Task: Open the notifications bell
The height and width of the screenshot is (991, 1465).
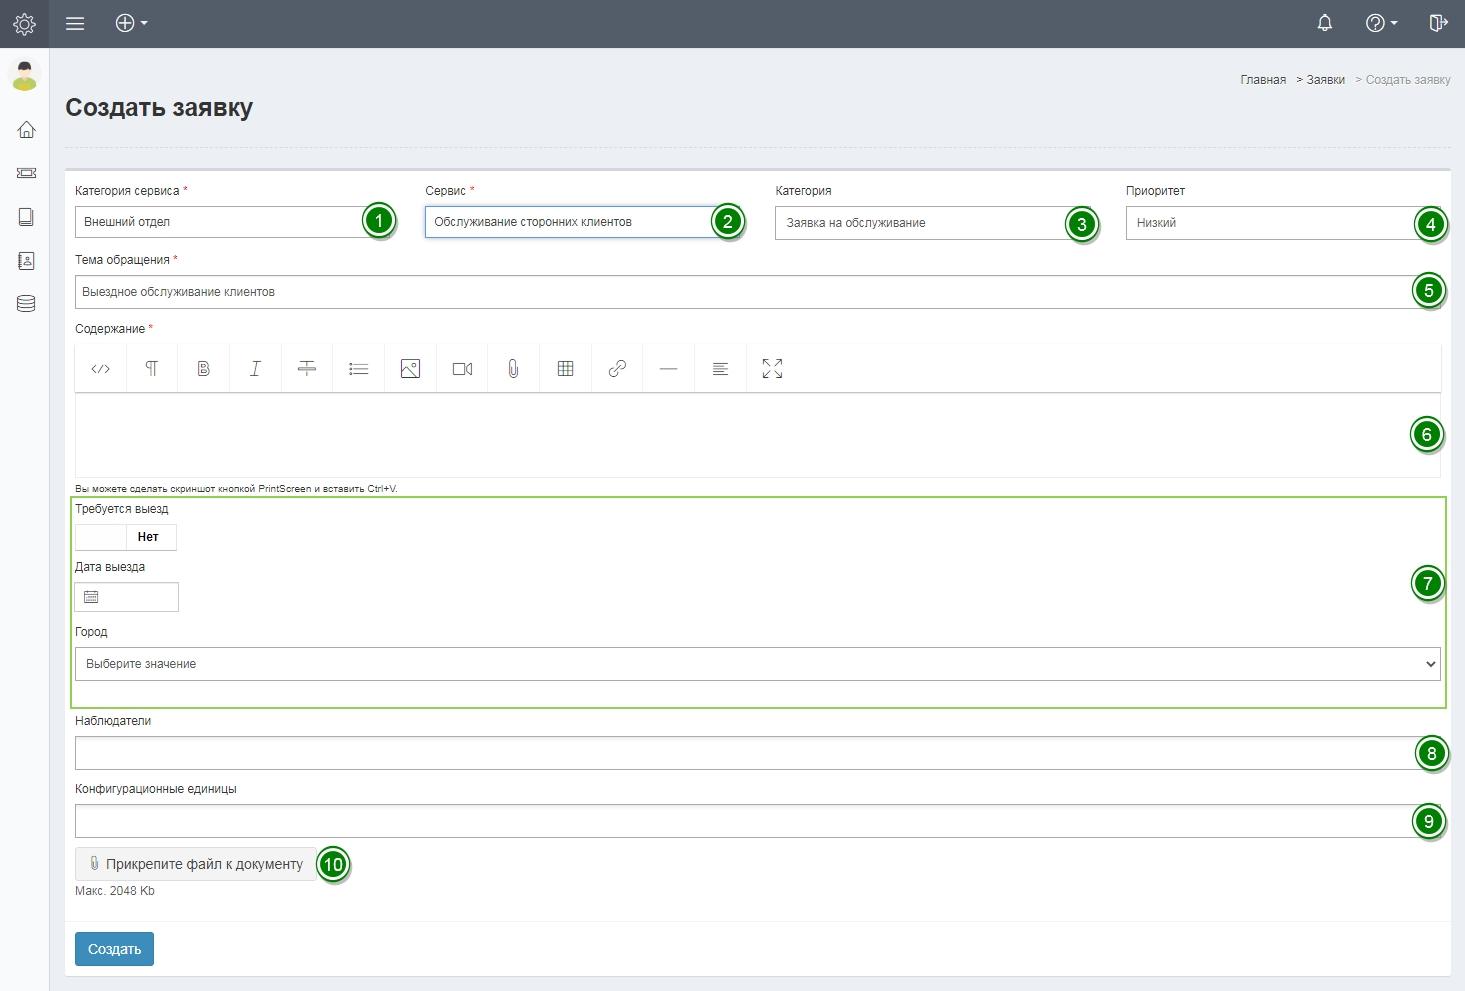Action: click(1324, 23)
